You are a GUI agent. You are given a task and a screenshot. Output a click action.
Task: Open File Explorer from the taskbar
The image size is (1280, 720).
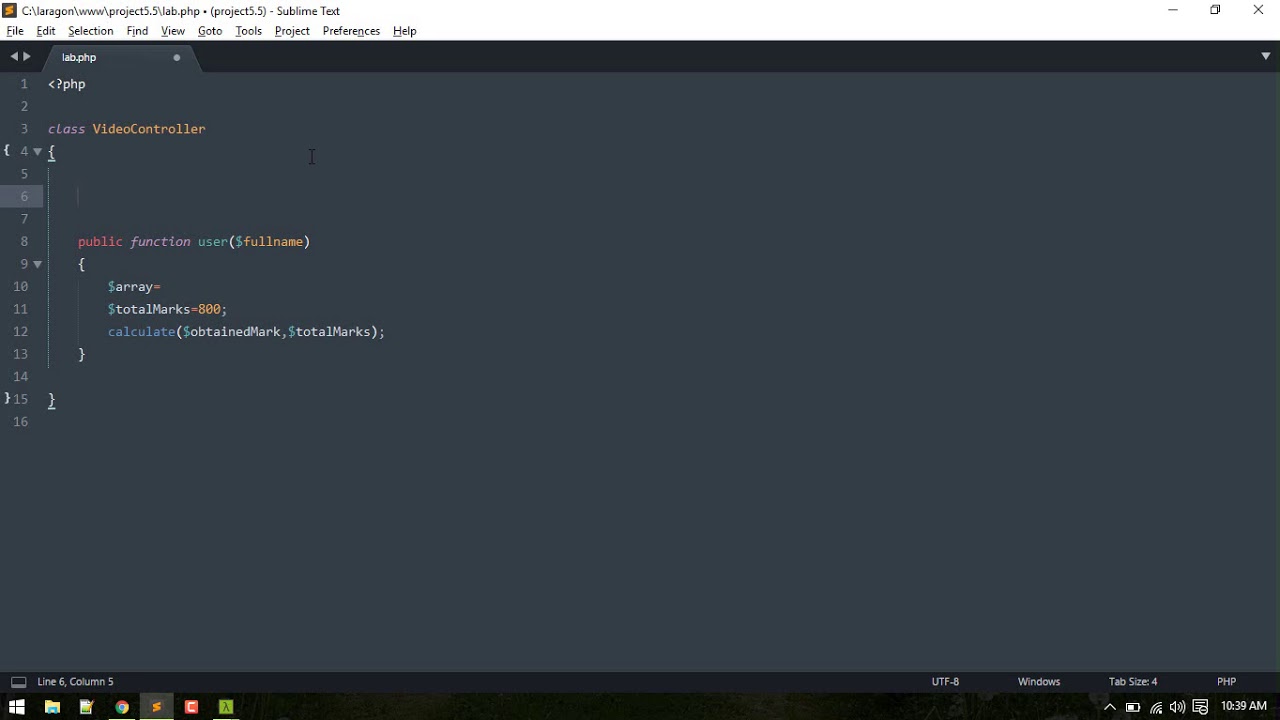tap(52, 707)
